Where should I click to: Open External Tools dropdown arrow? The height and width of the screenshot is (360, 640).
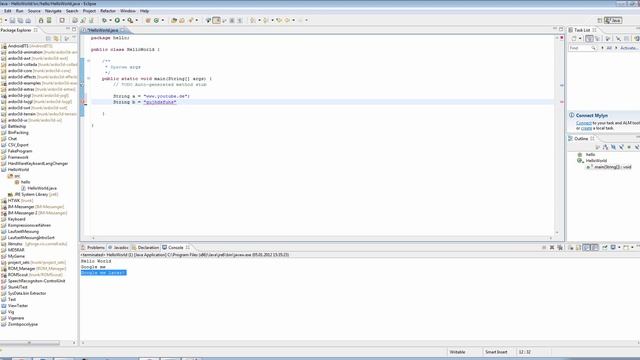[136, 20]
